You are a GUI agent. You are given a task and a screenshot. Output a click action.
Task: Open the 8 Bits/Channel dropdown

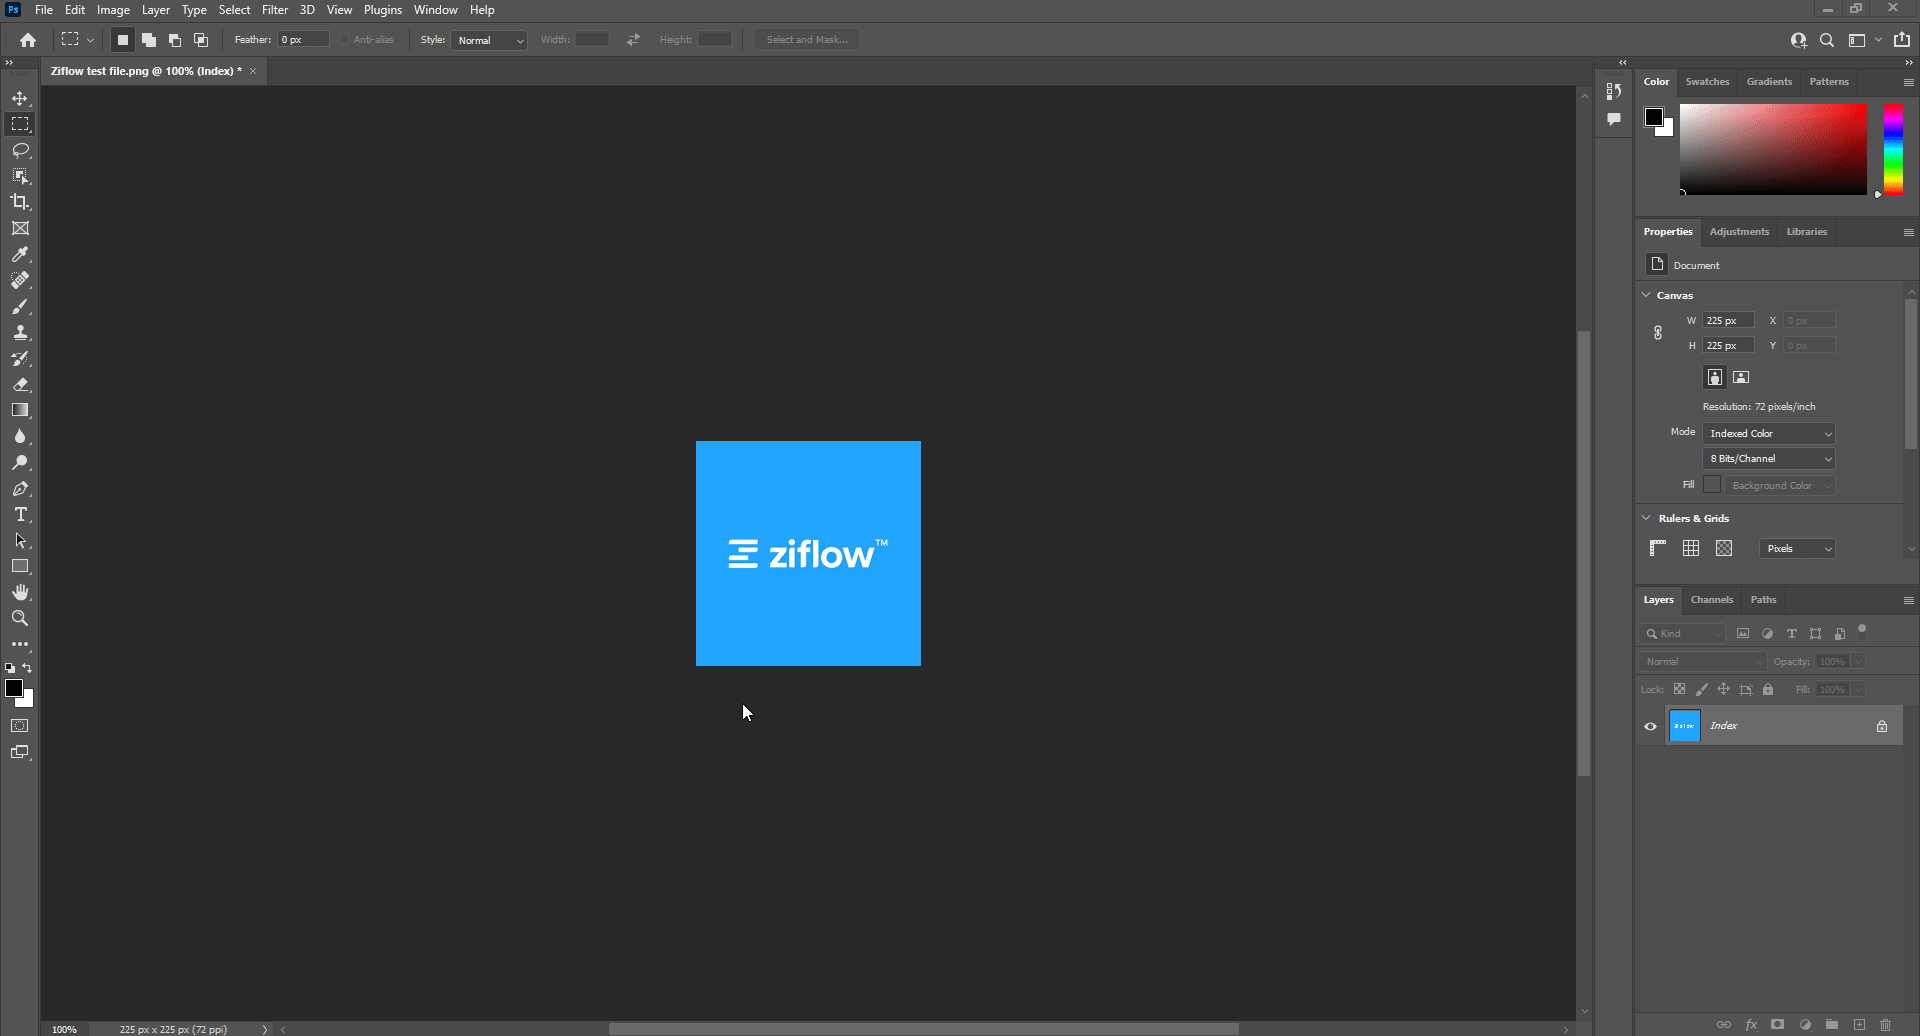1769,458
